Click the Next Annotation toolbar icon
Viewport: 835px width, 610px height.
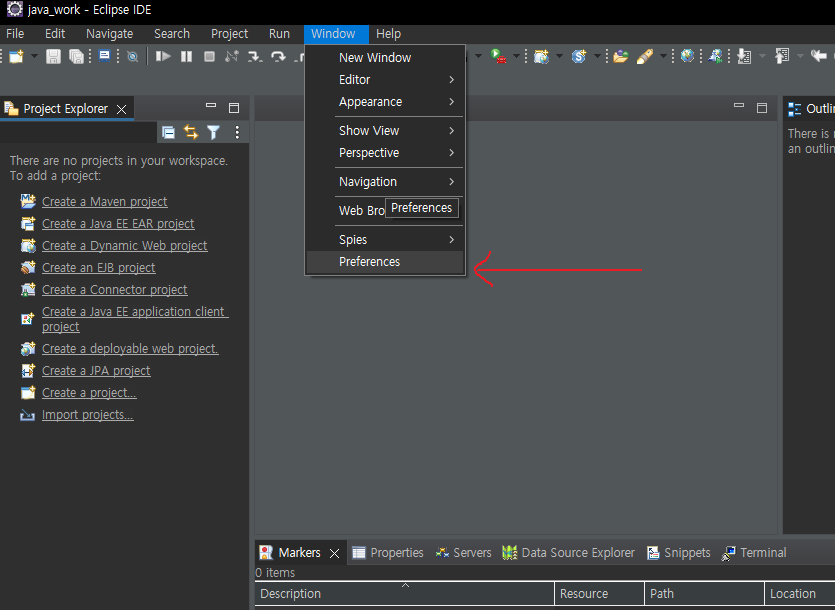tap(744, 56)
